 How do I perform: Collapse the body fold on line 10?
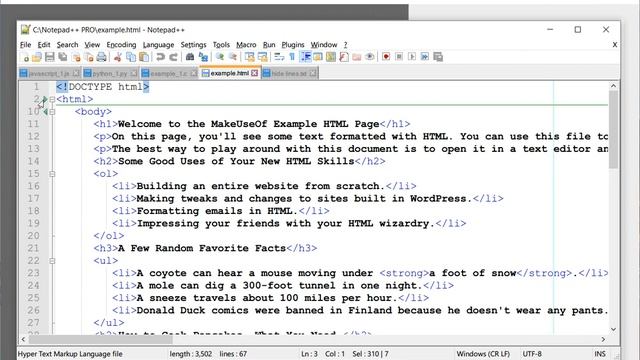click(x=52, y=111)
